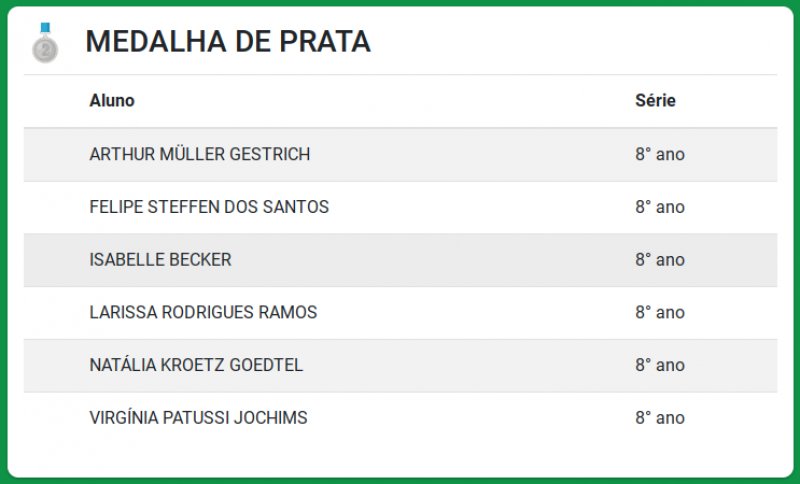Click the 8° ano cell for Larissa
800x484 pixels.
[x=660, y=312]
